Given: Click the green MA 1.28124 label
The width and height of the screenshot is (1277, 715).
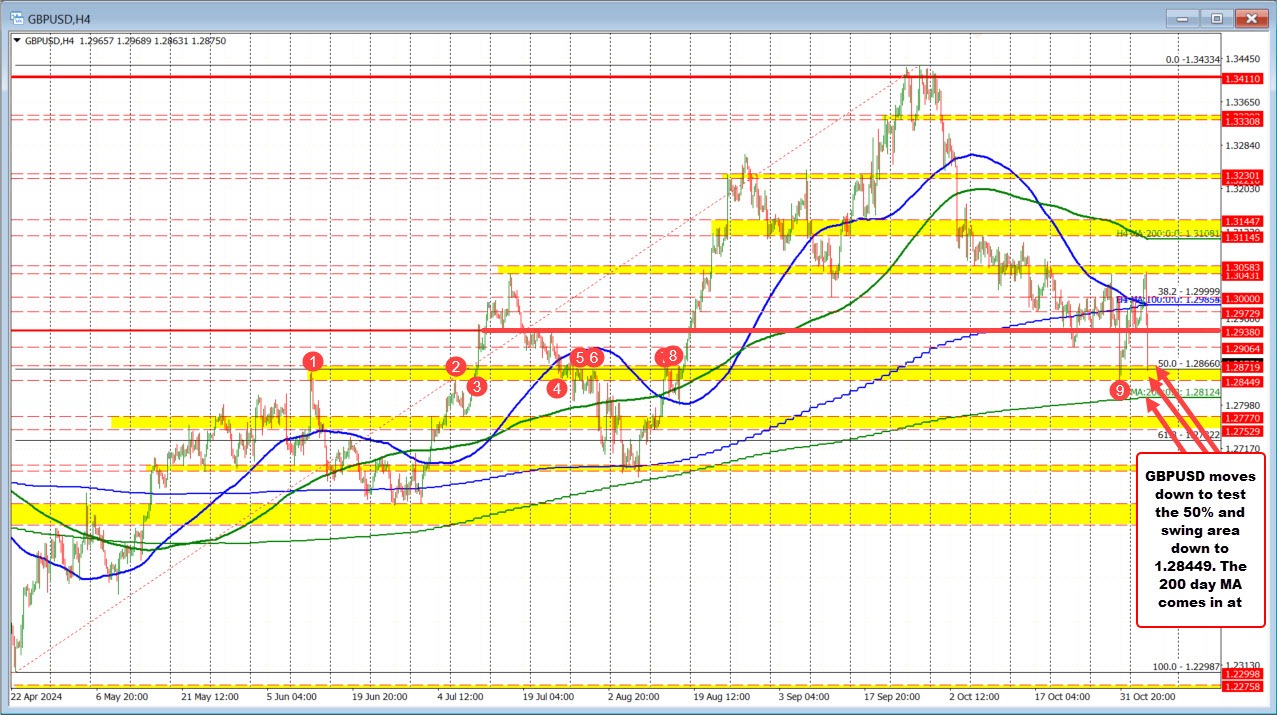Looking at the screenshot, I should 1175,393.
